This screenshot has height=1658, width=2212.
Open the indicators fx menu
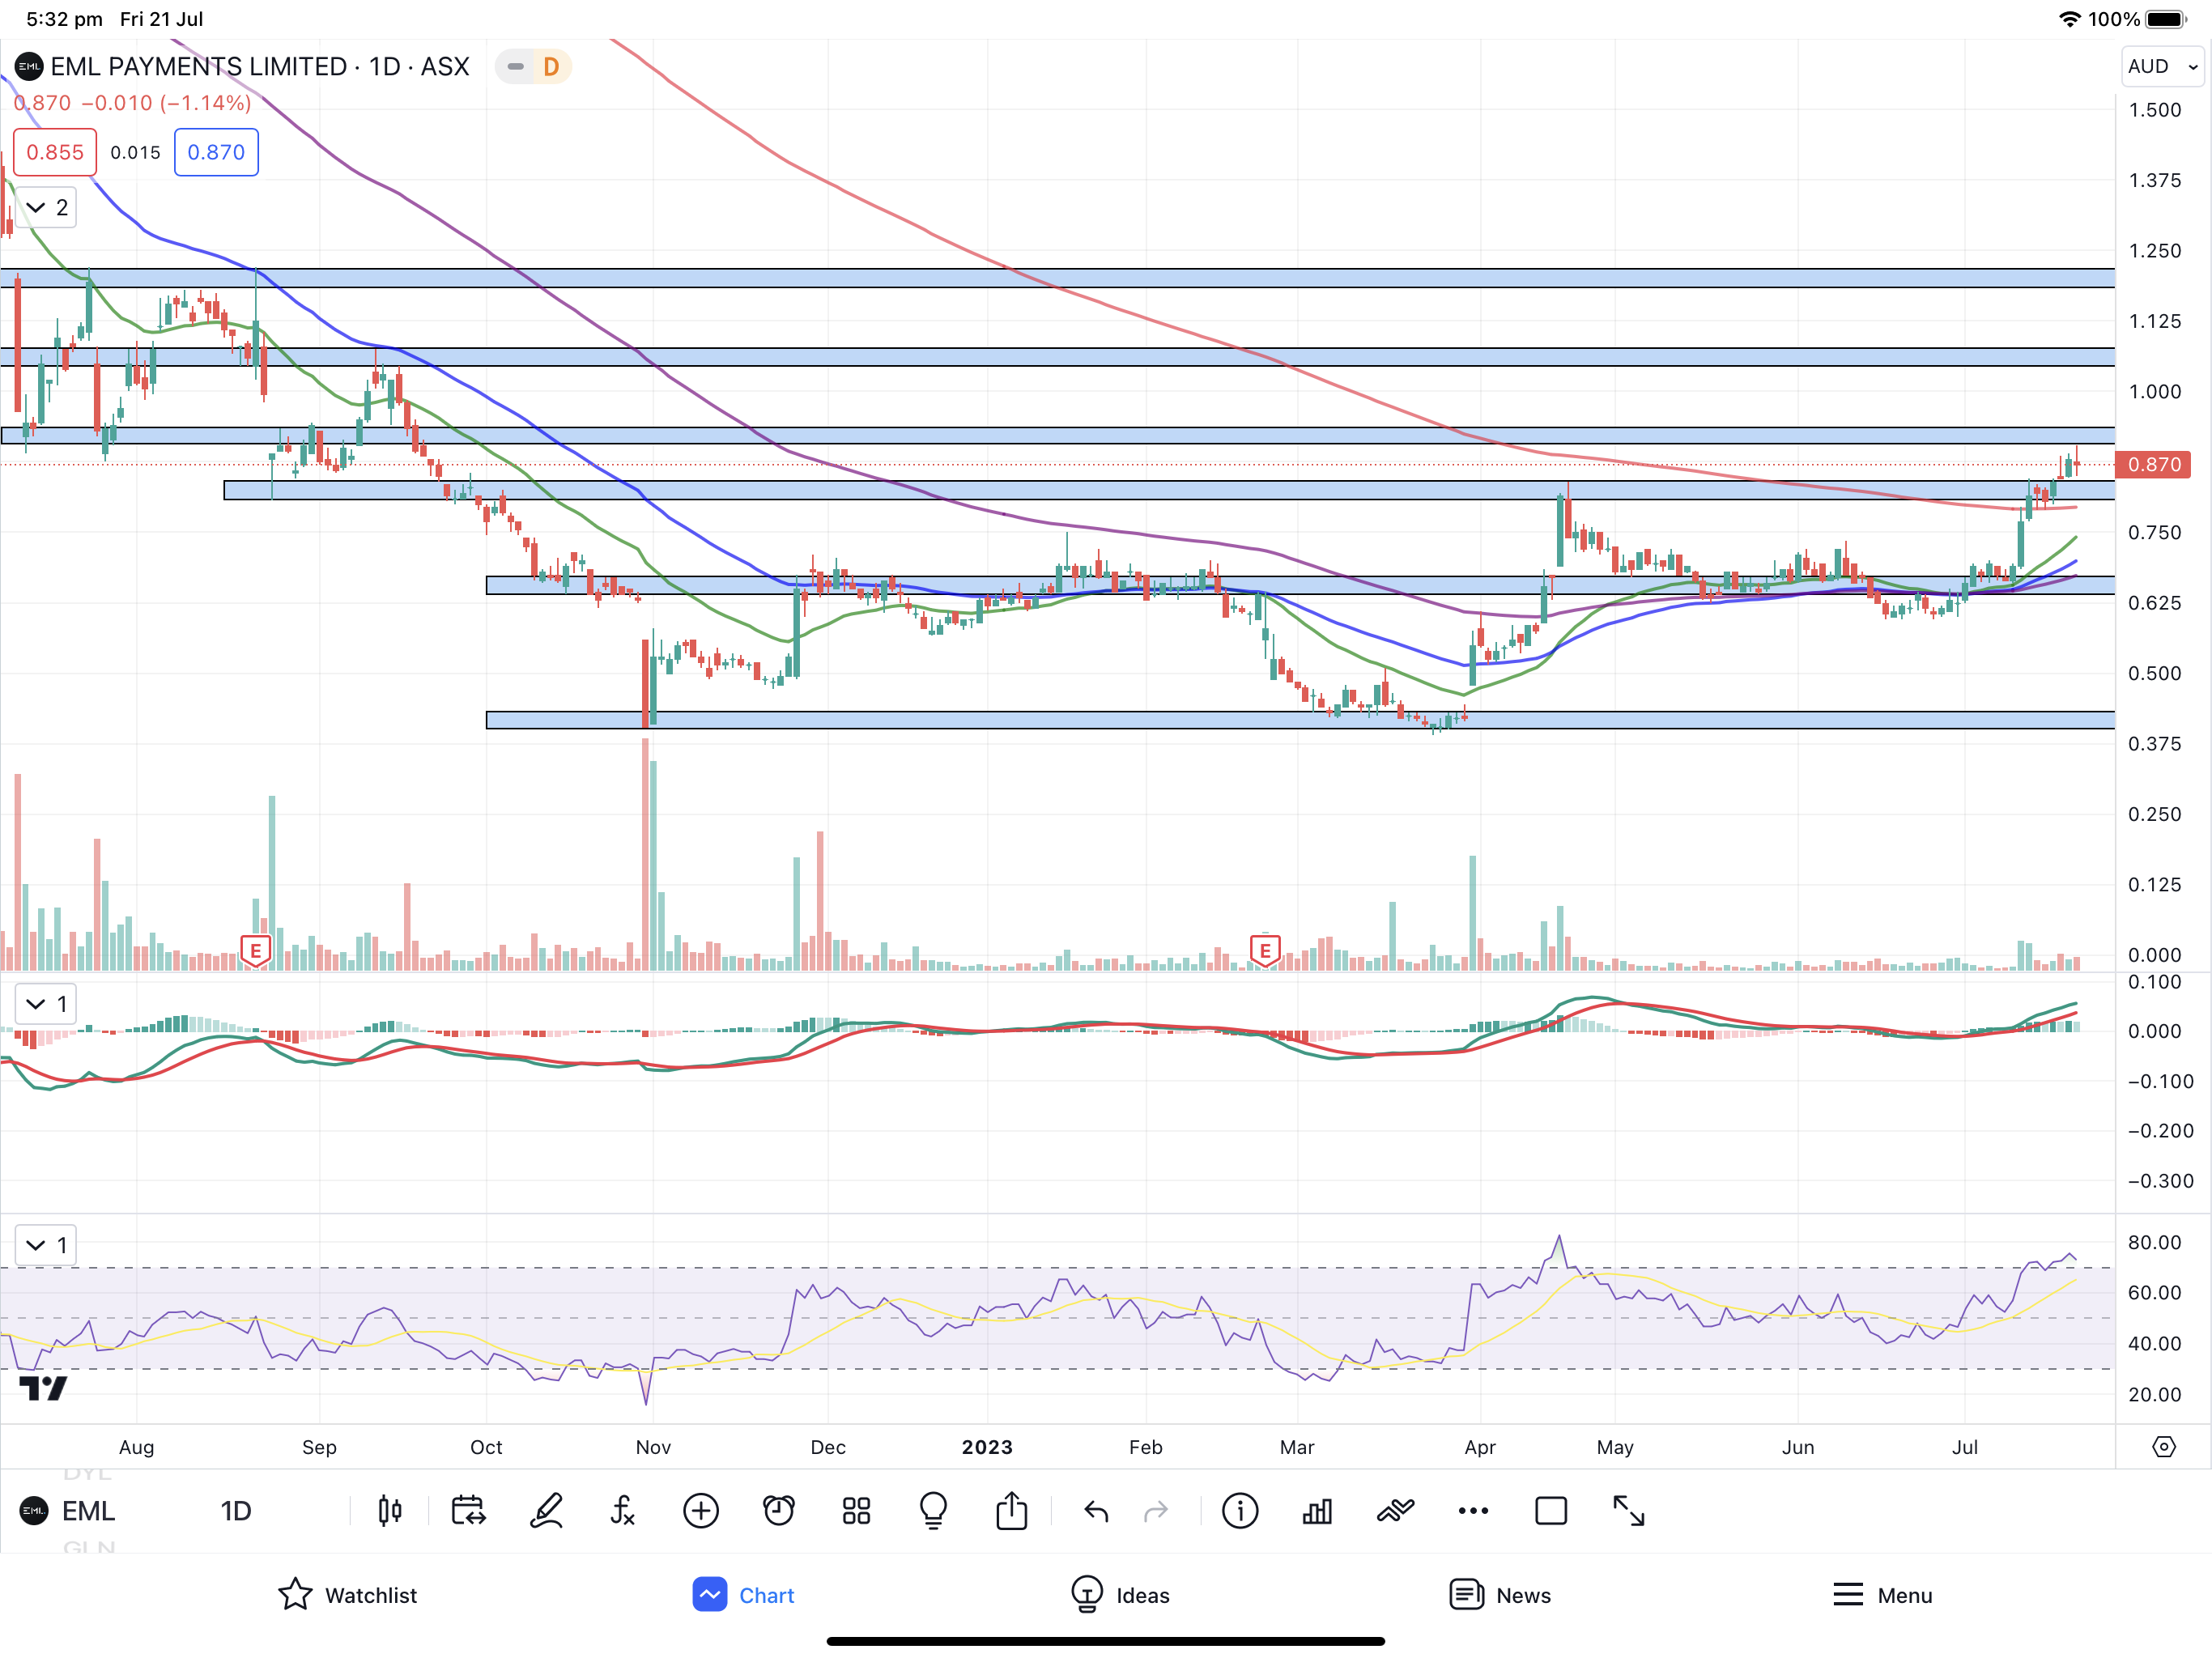pyautogui.click(x=623, y=1511)
